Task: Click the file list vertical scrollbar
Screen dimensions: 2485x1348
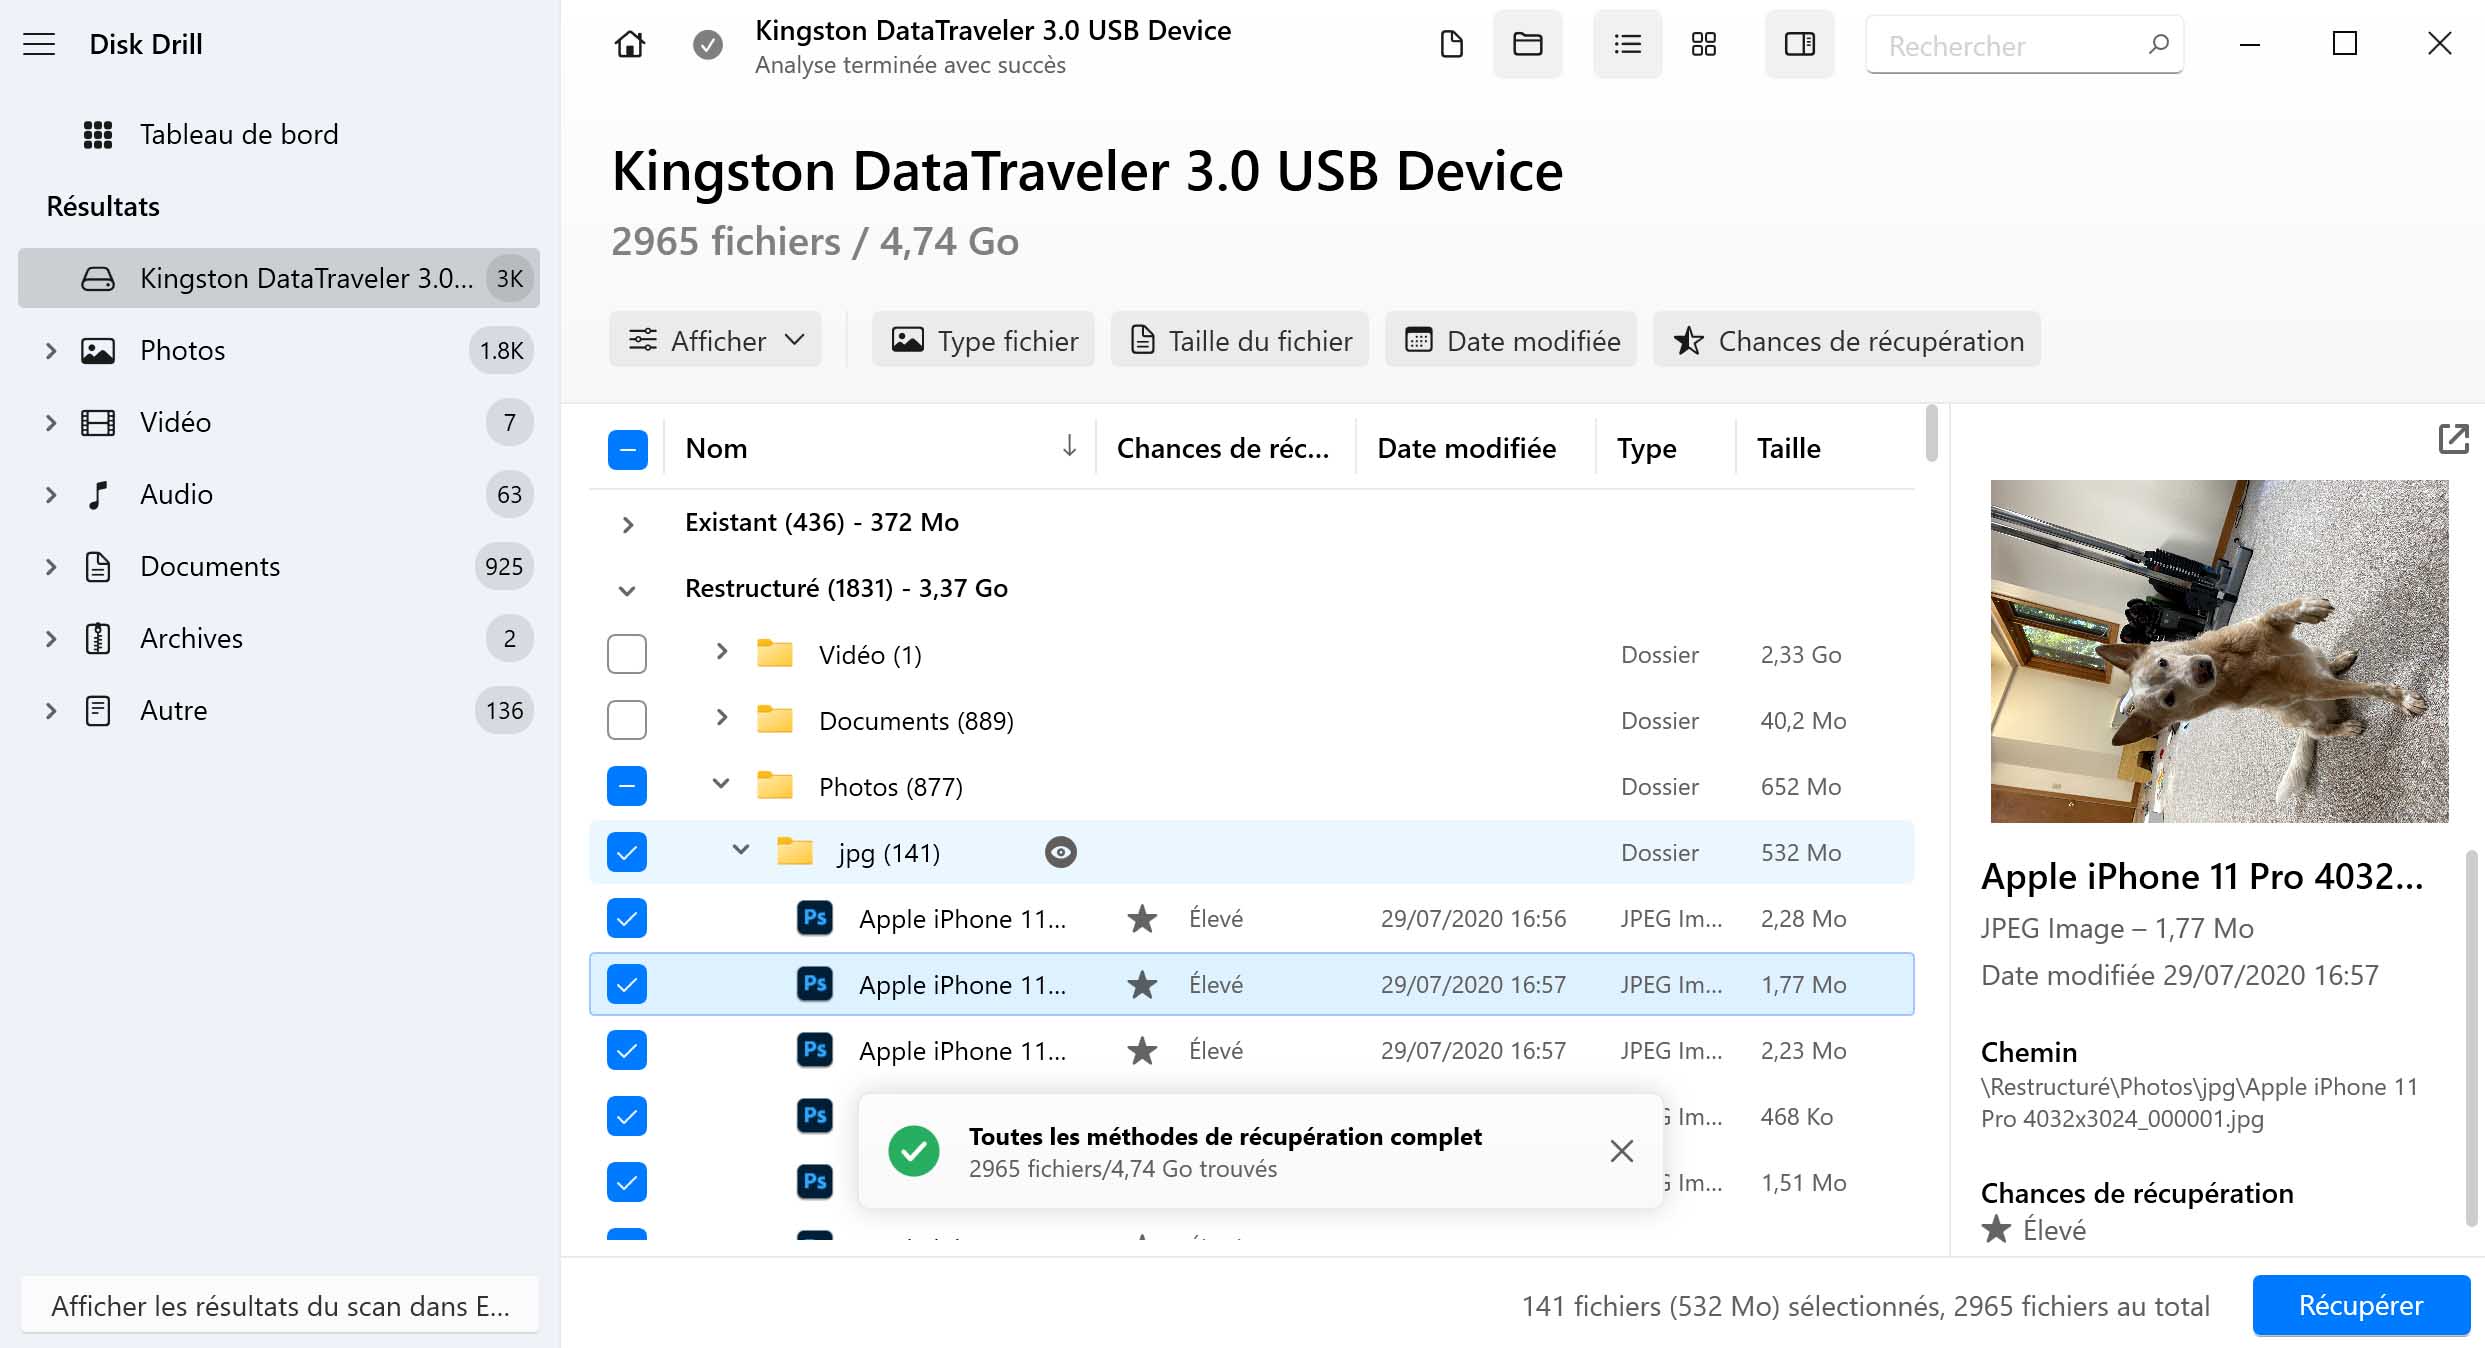Action: (1932, 433)
